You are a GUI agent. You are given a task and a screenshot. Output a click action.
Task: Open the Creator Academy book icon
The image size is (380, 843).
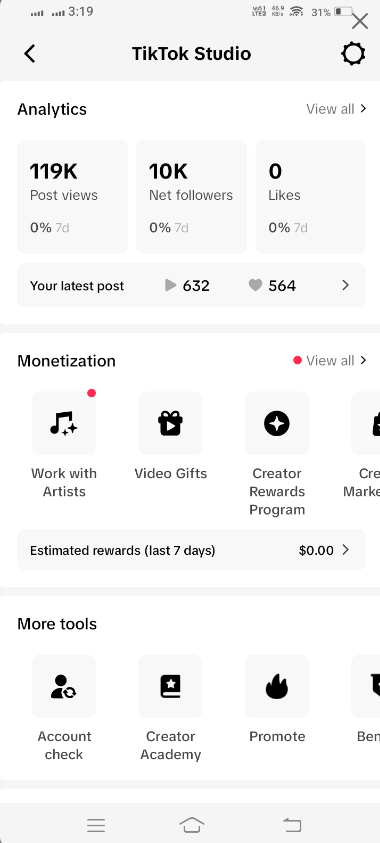tap(170, 686)
